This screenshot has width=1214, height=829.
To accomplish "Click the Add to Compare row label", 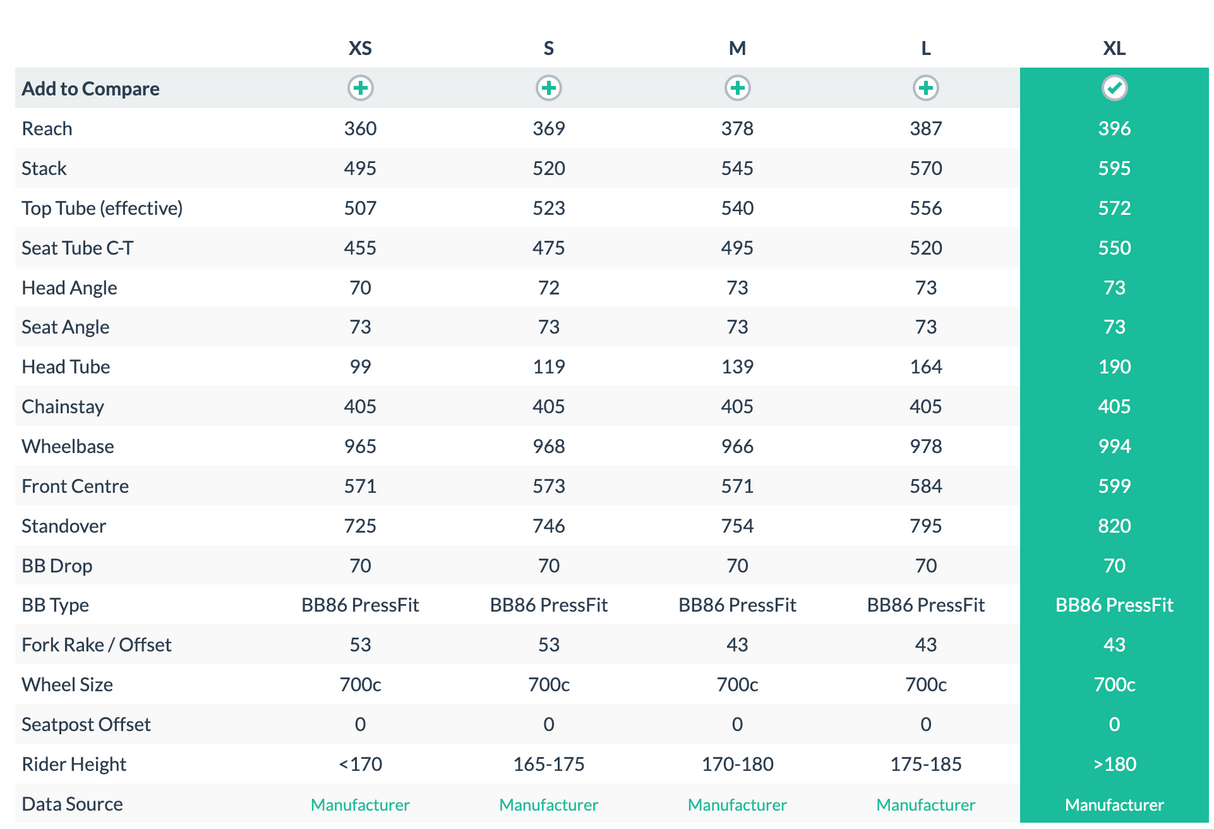I will click(91, 88).
